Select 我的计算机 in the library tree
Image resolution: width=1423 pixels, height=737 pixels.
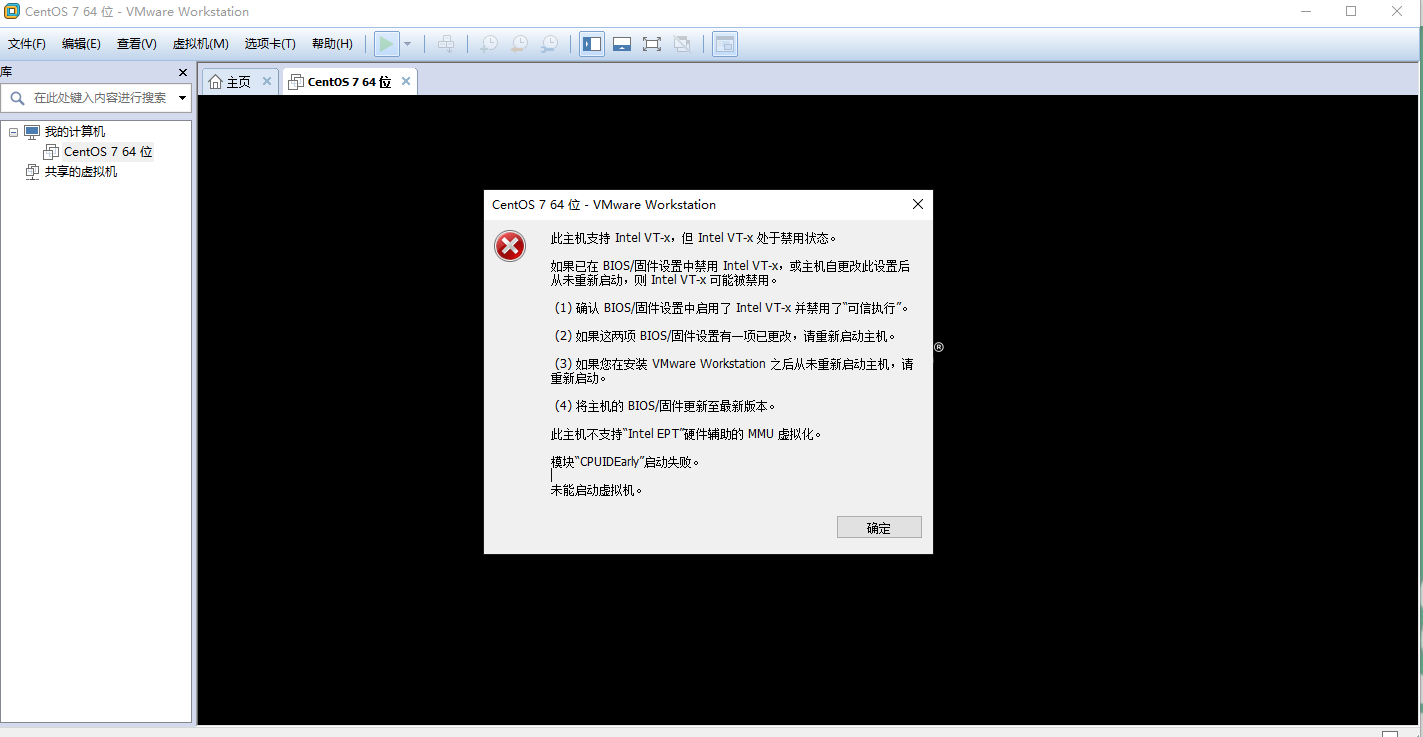pyautogui.click(x=75, y=132)
